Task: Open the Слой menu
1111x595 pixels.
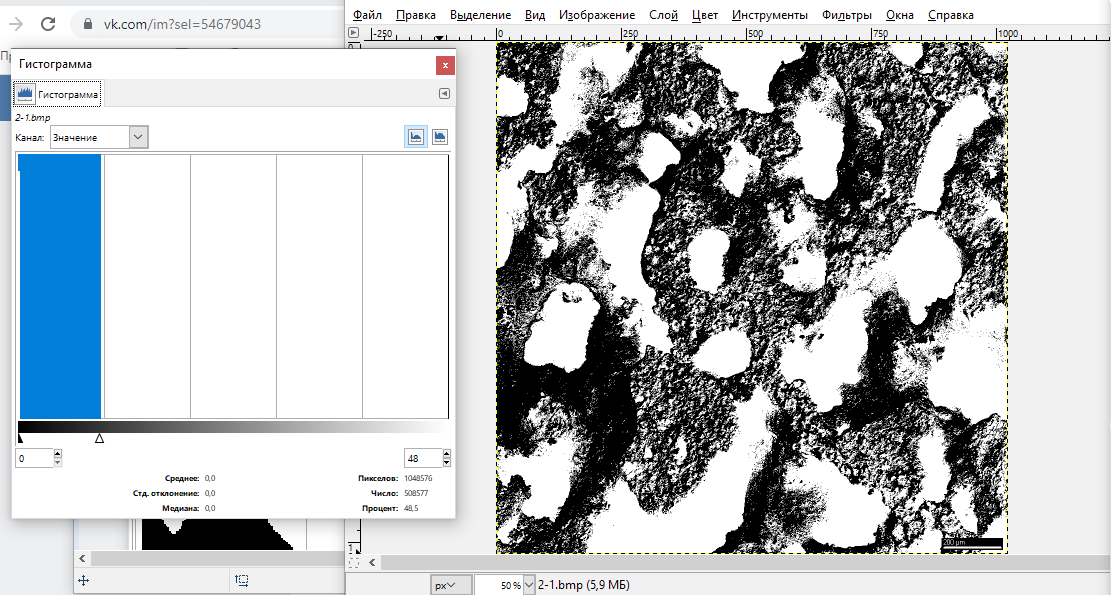Action: tap(663, 15)
